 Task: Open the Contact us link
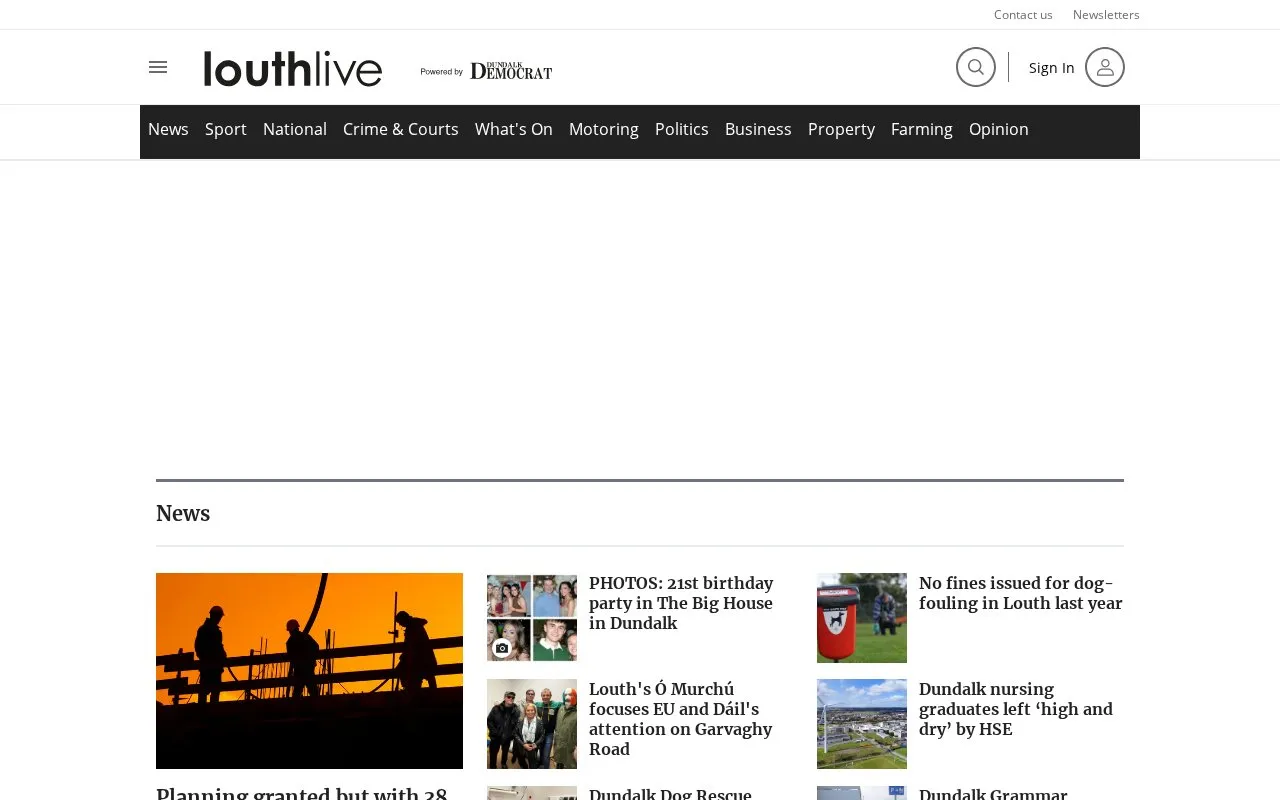click(1023, 14)
